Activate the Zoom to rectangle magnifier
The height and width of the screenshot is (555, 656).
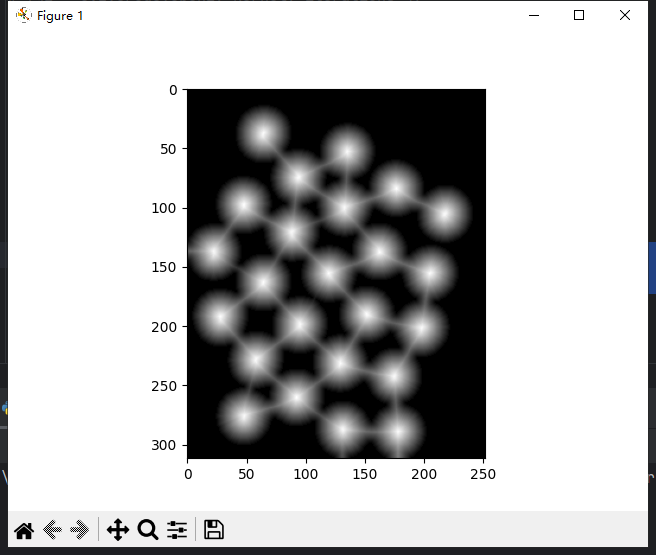pyautogui.click(x=148, y=530)
